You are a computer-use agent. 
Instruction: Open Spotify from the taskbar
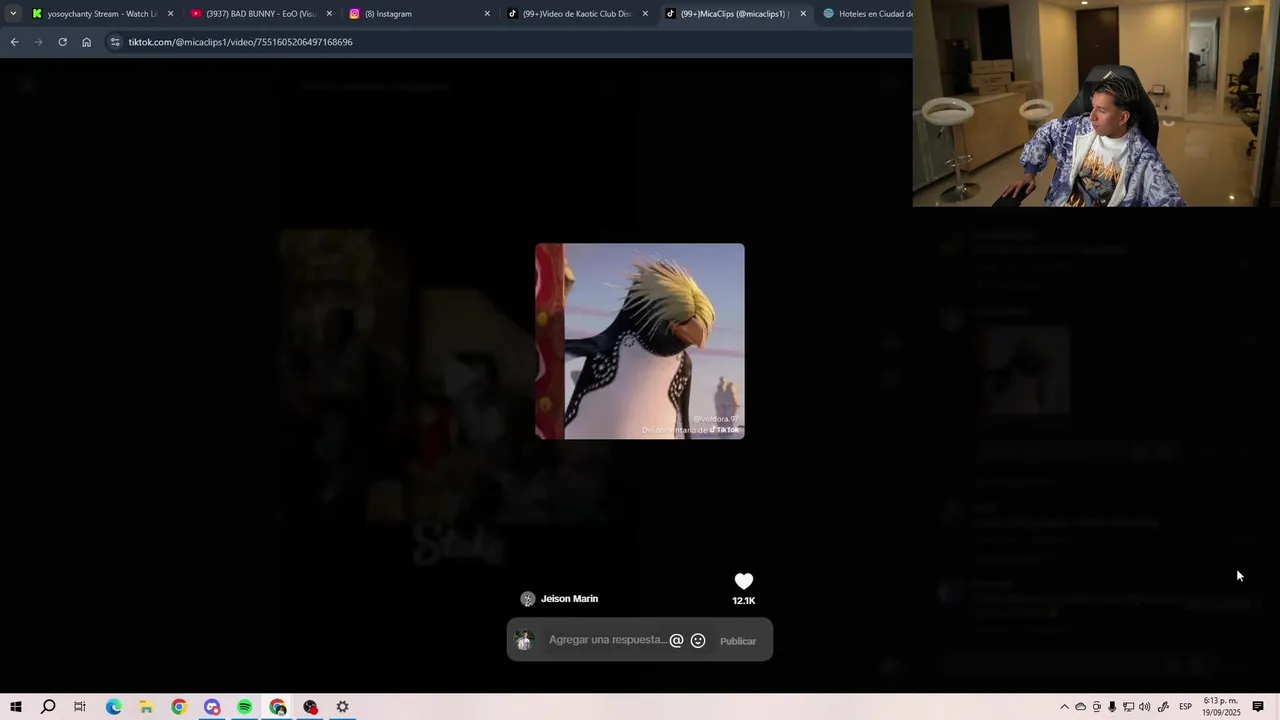tap(245, 707)
